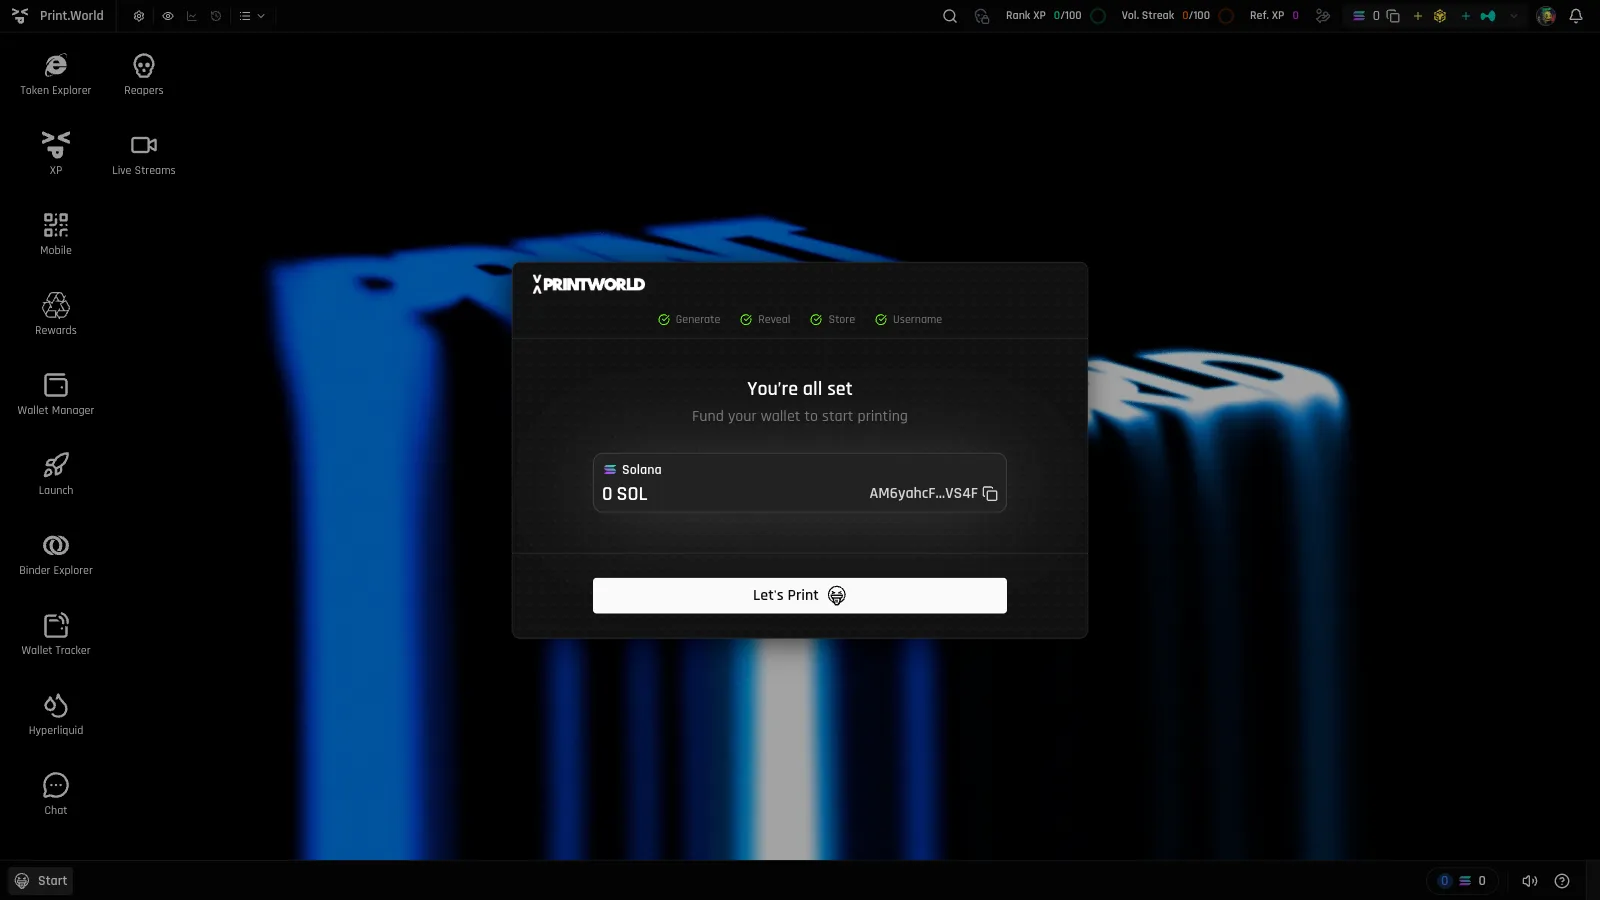This screenshot has width=1600, height=900.
Task: Click the Reveal step indicator
Action: (x=765, y=320)
